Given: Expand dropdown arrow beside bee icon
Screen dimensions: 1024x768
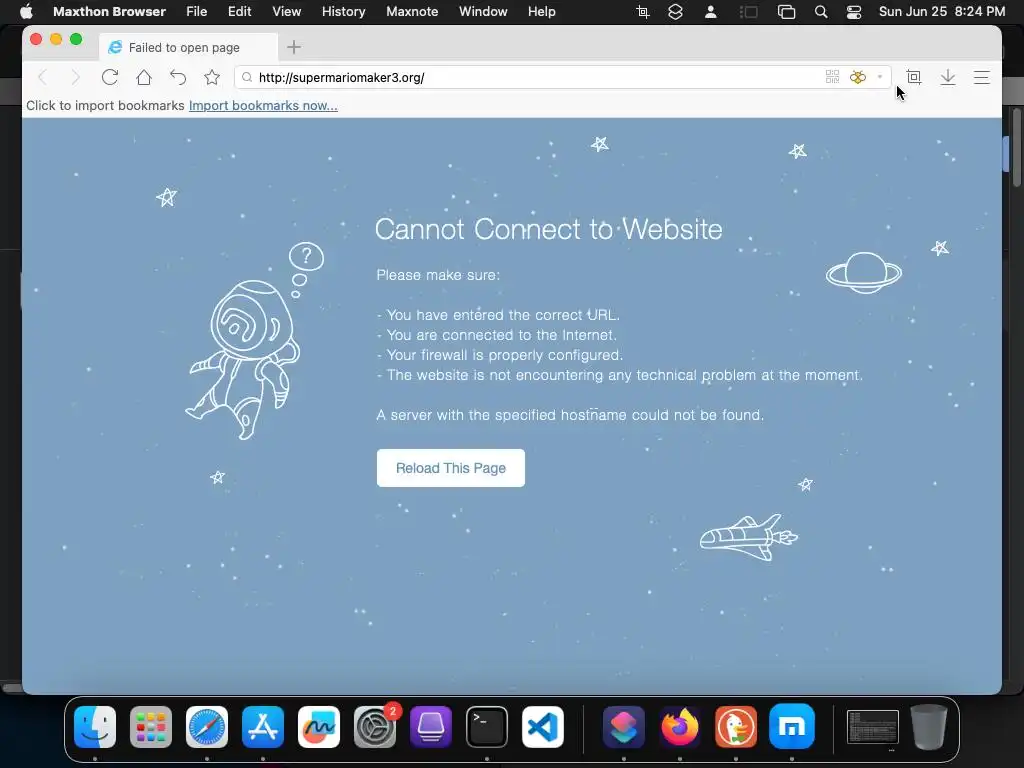Looking at the screenshot, I should [x=880, y=77].
